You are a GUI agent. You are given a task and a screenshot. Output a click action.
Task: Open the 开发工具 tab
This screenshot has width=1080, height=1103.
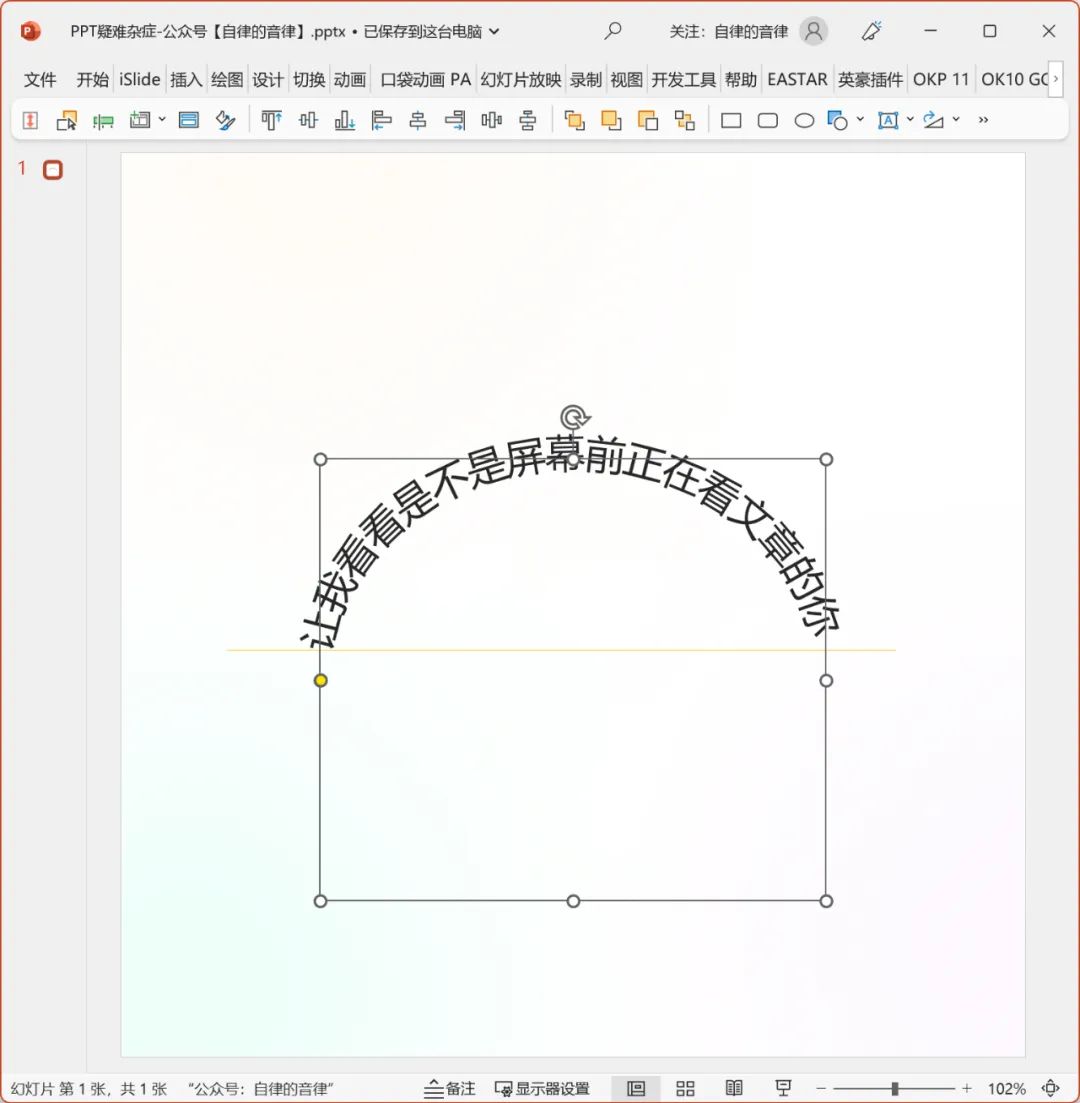tap(683, 79)
